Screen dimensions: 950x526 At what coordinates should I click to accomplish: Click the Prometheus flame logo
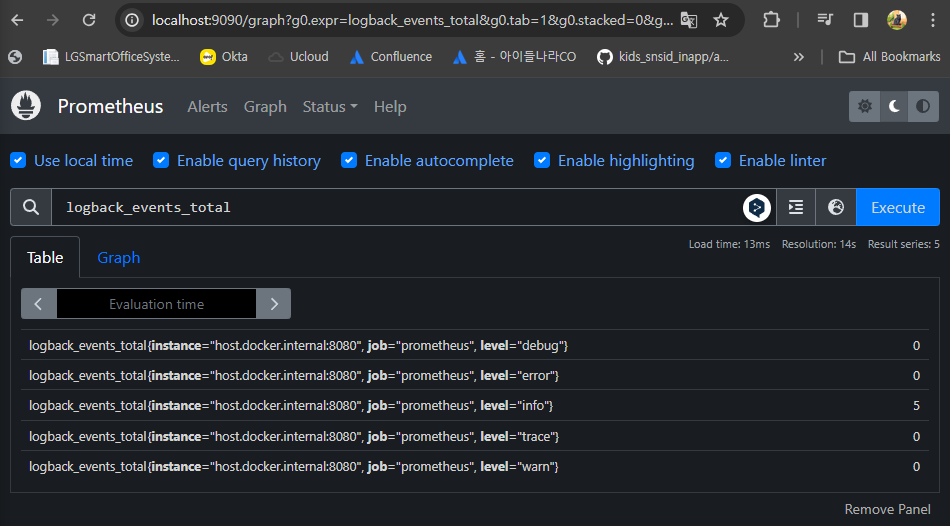(x=26, y=105)
